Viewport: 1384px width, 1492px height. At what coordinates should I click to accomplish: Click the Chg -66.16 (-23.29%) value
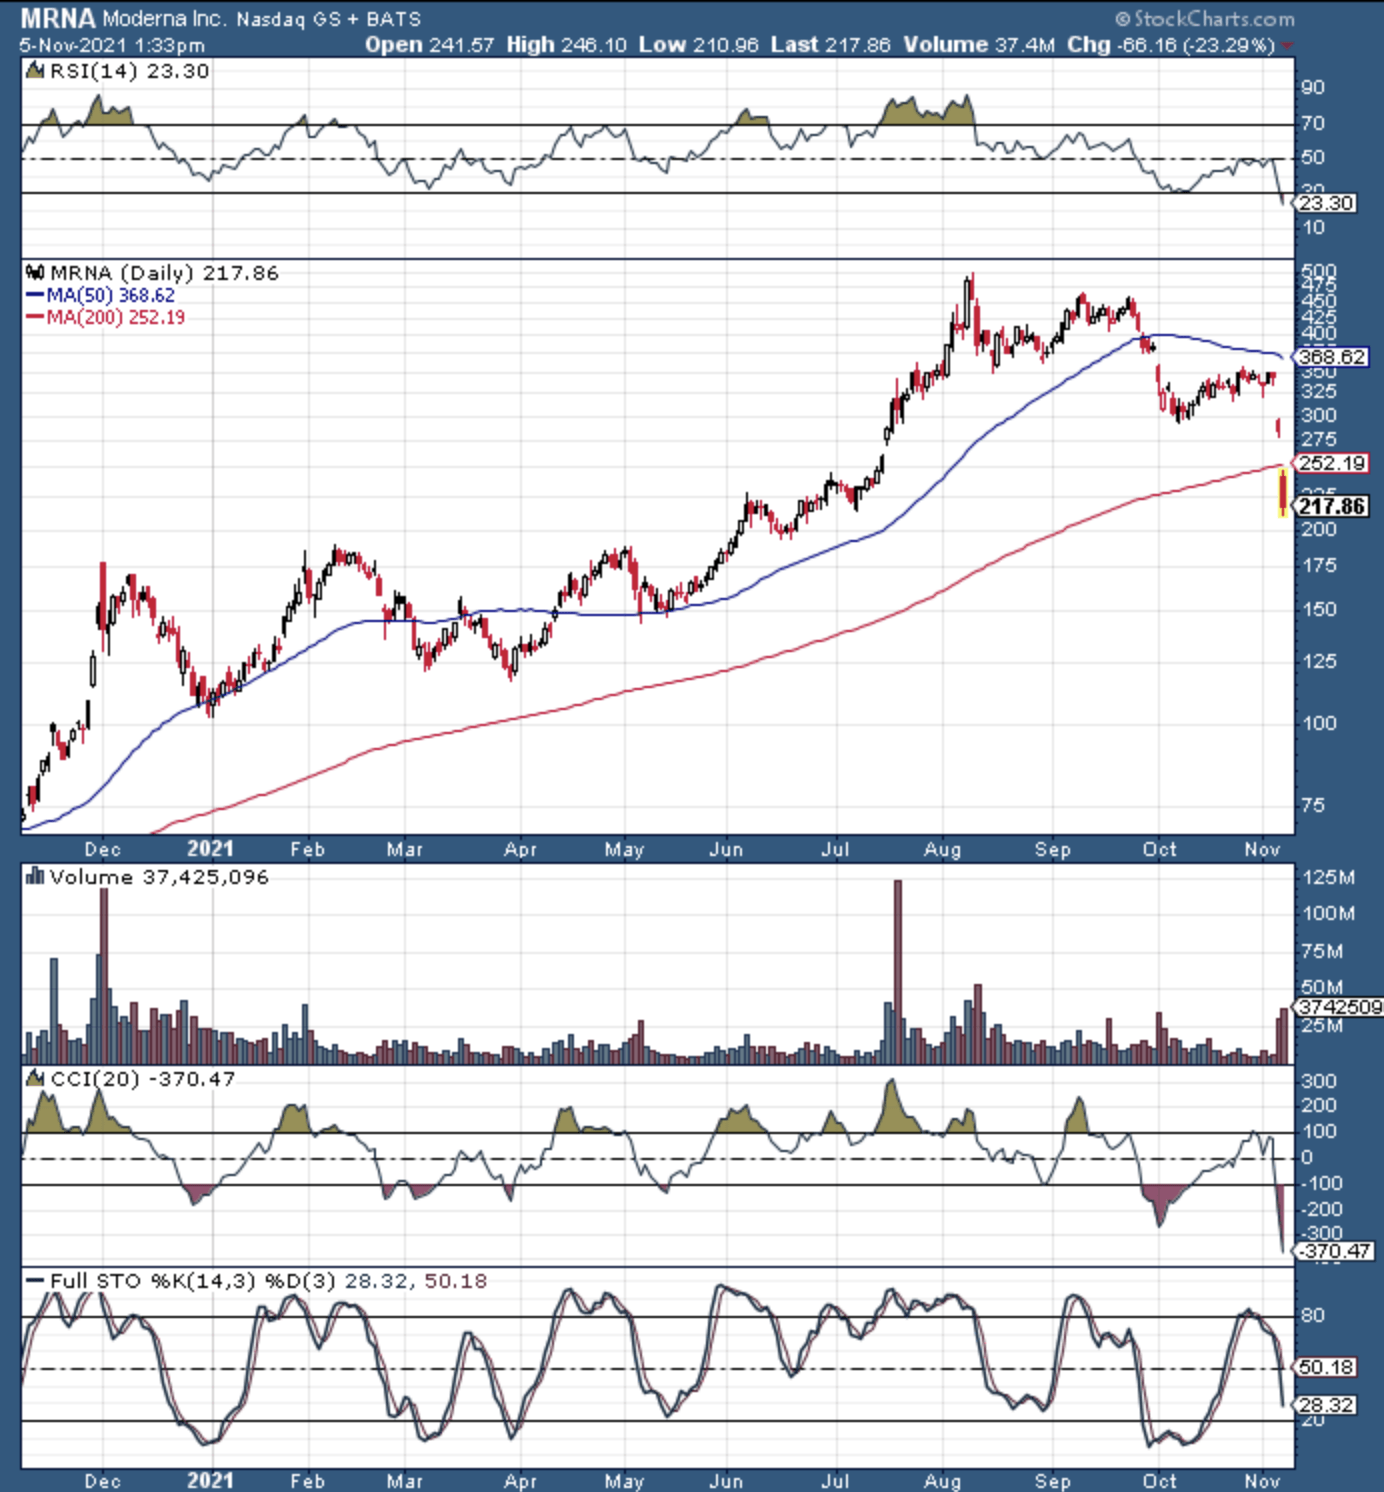[1170, 45]
